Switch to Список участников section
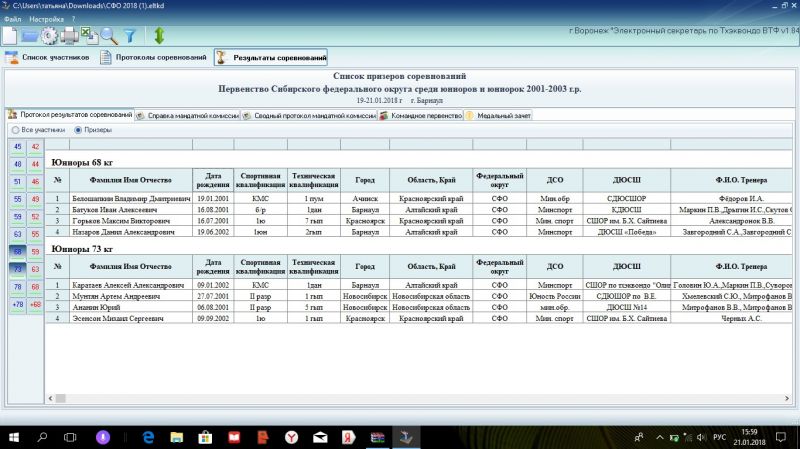The image size is (800, 449). coord(48,57)
